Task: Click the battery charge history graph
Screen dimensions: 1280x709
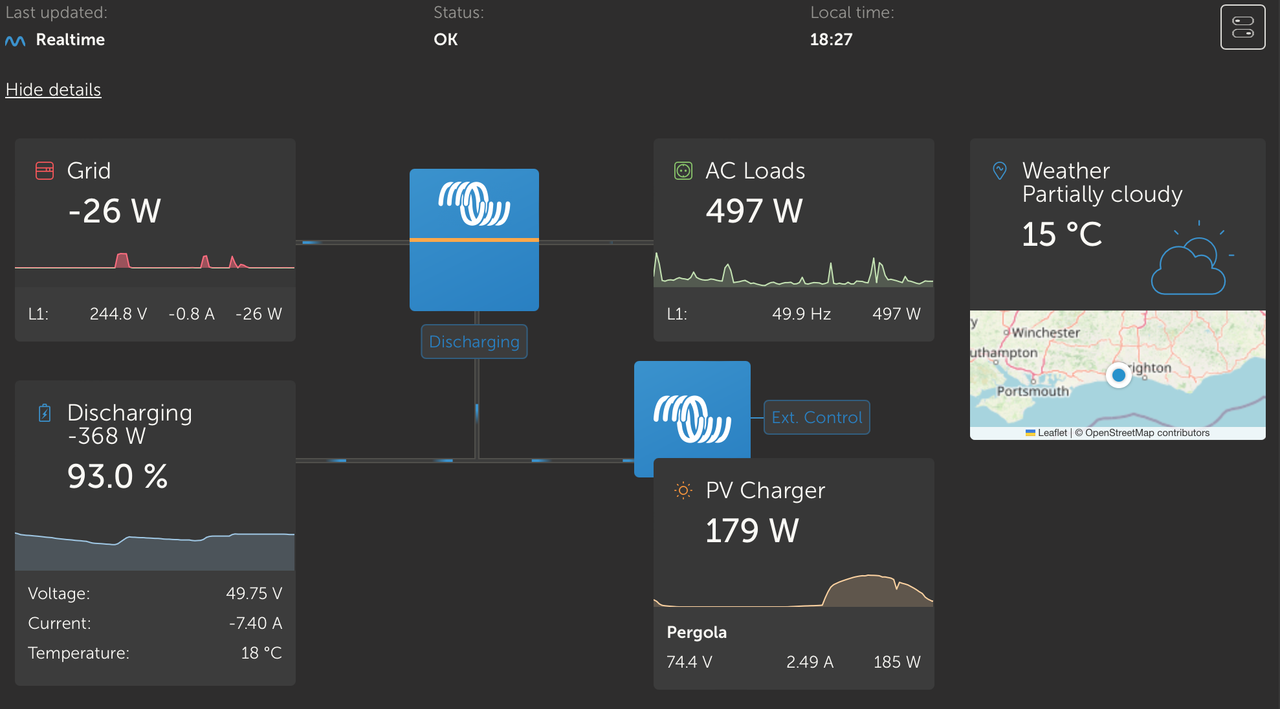Action: click(x=155, y=550)
